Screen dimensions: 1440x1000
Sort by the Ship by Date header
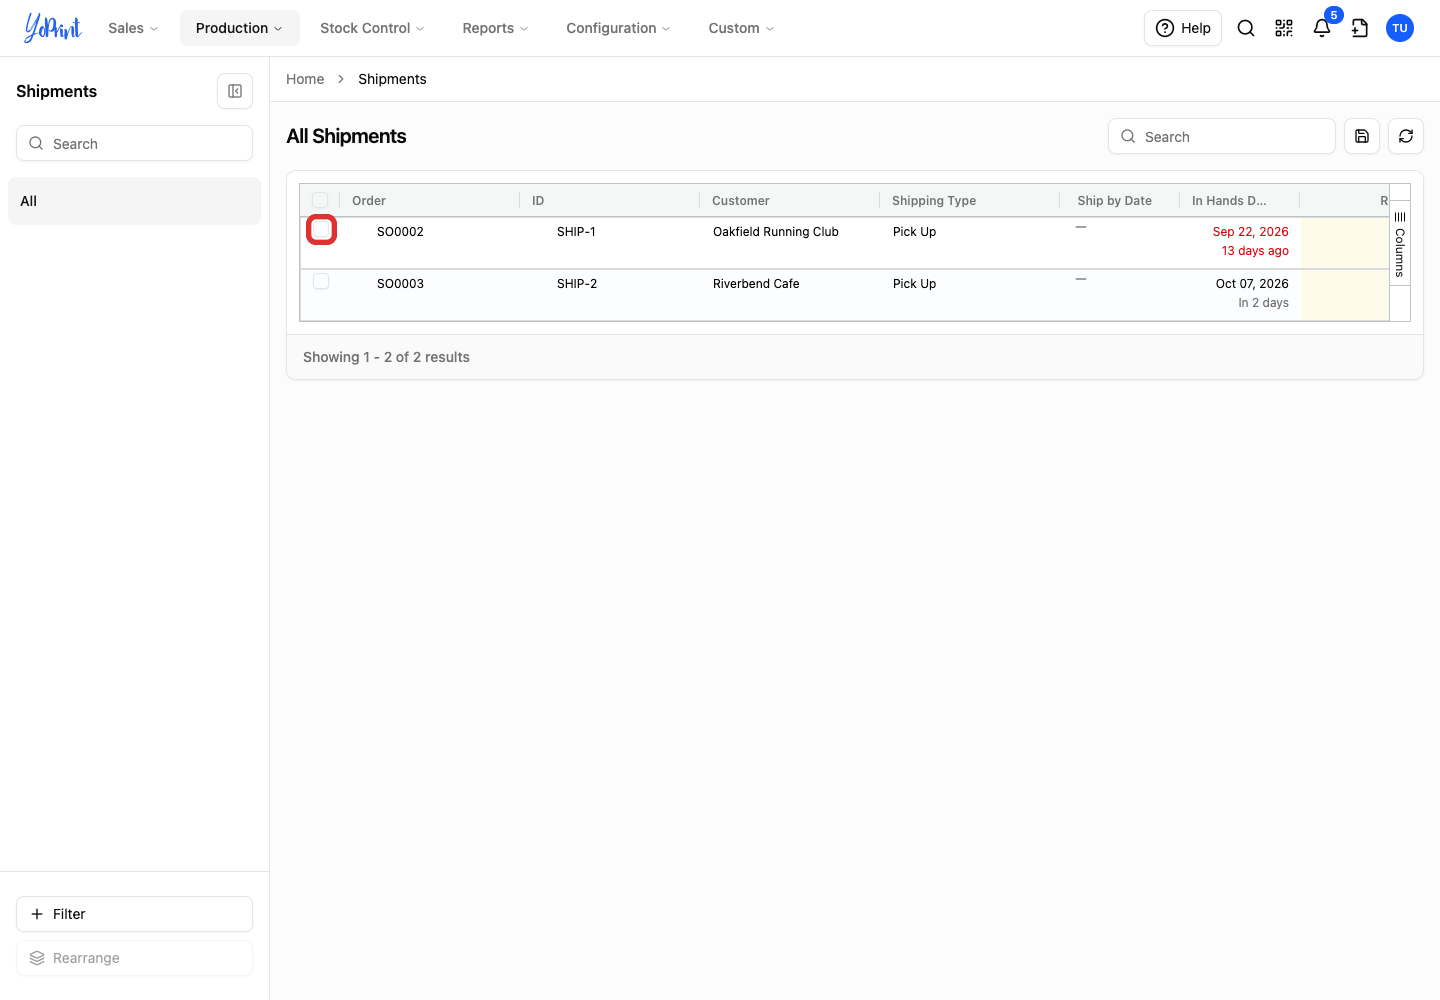click(x=1114, y=200)
